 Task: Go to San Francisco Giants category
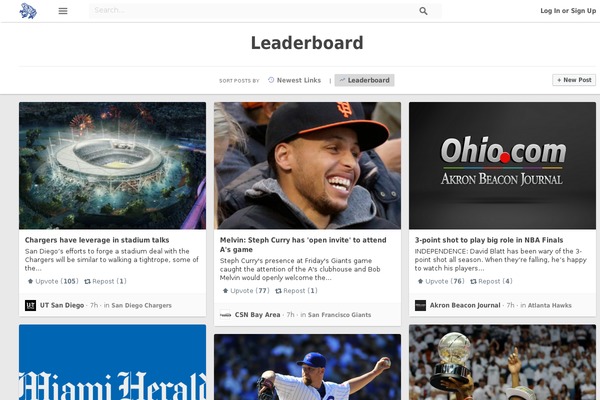click(x=339, y=315)
